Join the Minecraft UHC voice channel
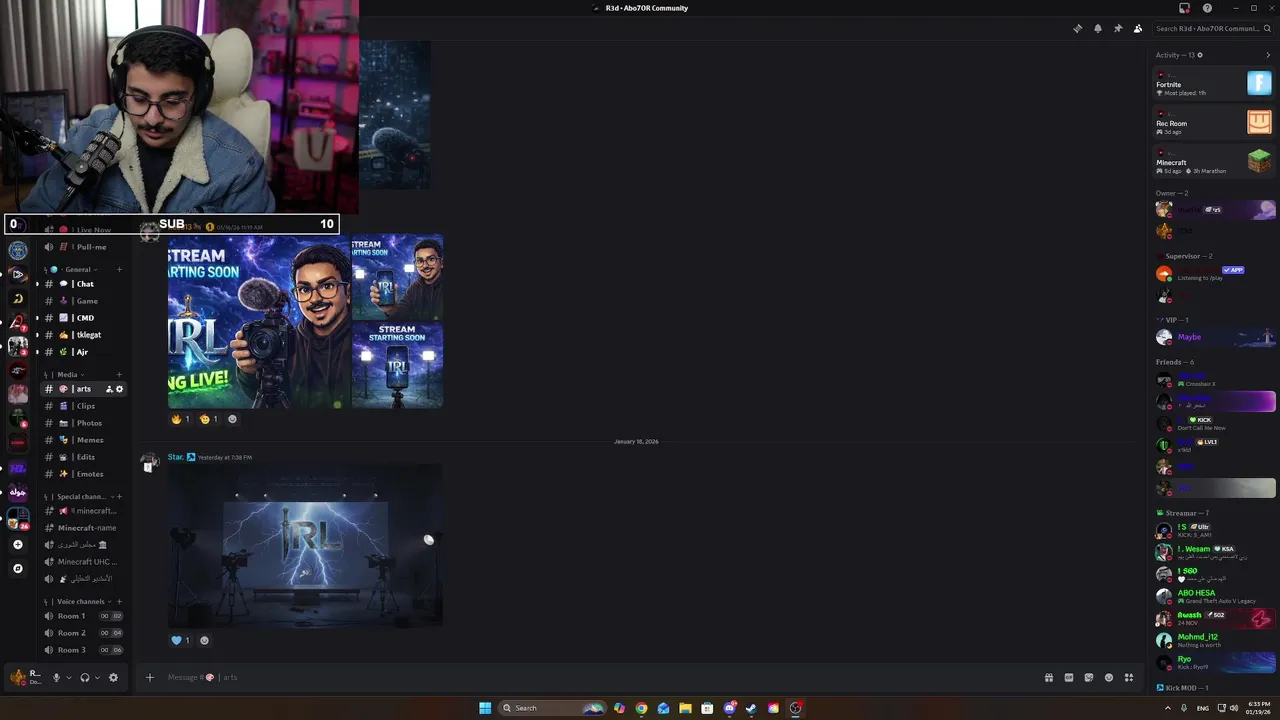This screenshot has width=1280, height=720. point(84,562)
